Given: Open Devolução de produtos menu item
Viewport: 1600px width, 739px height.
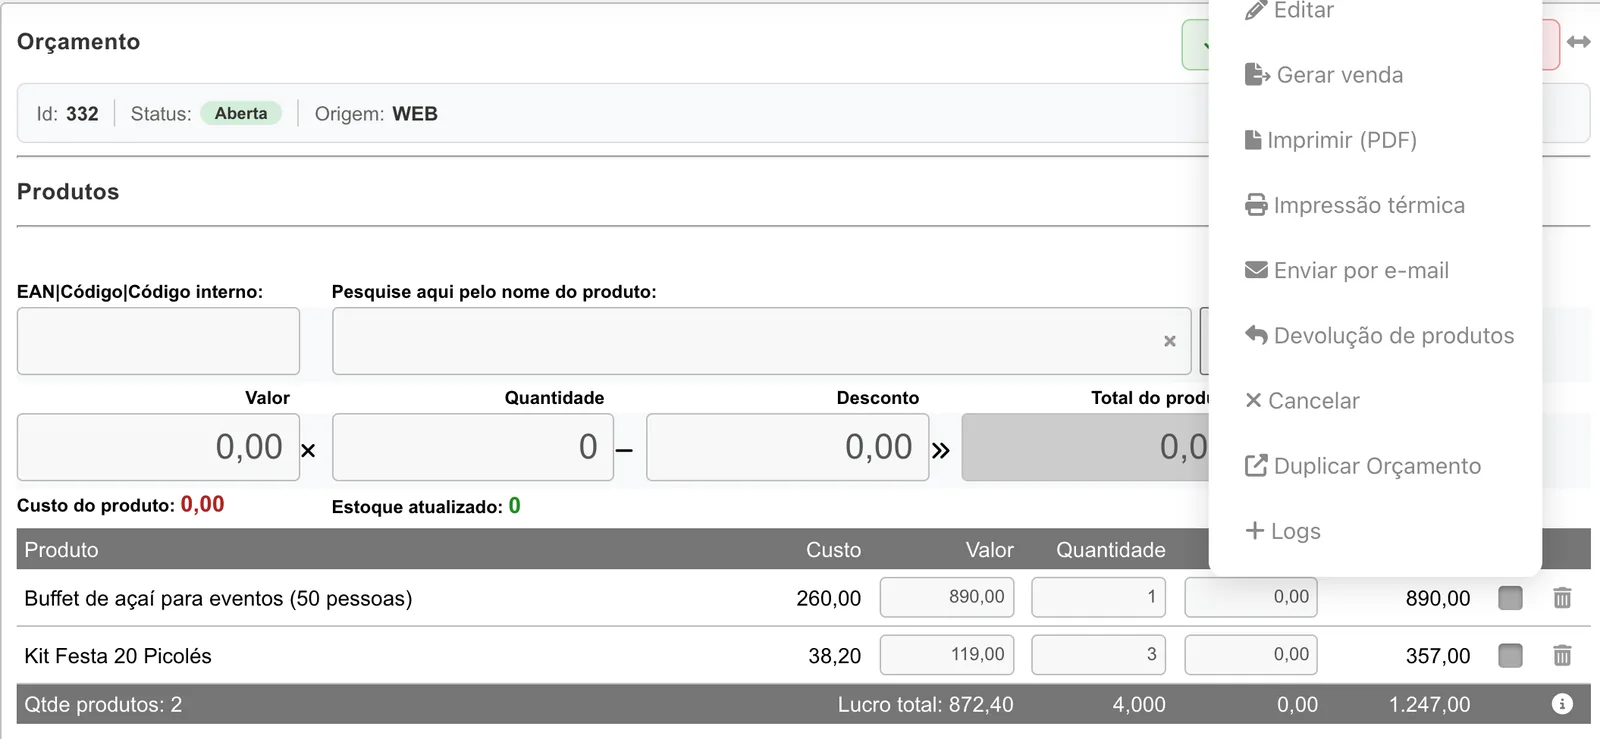Looking at the screenshot, I should 1379,335.
